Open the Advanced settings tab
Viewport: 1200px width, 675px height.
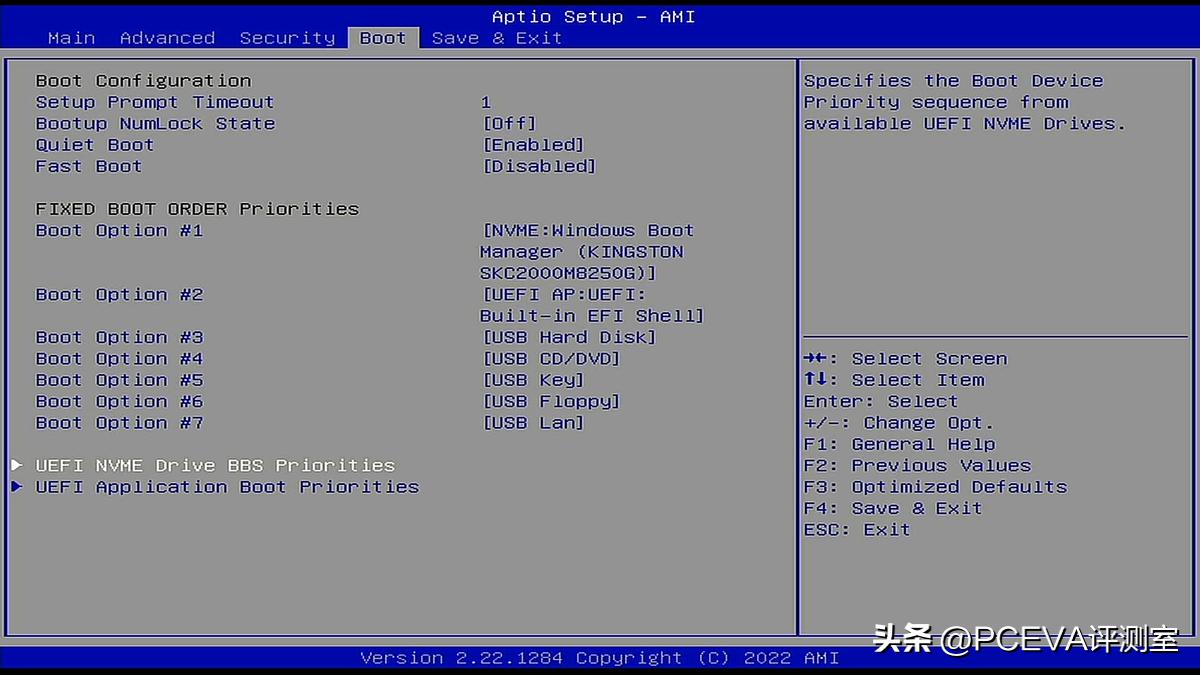tap(167, 37)
